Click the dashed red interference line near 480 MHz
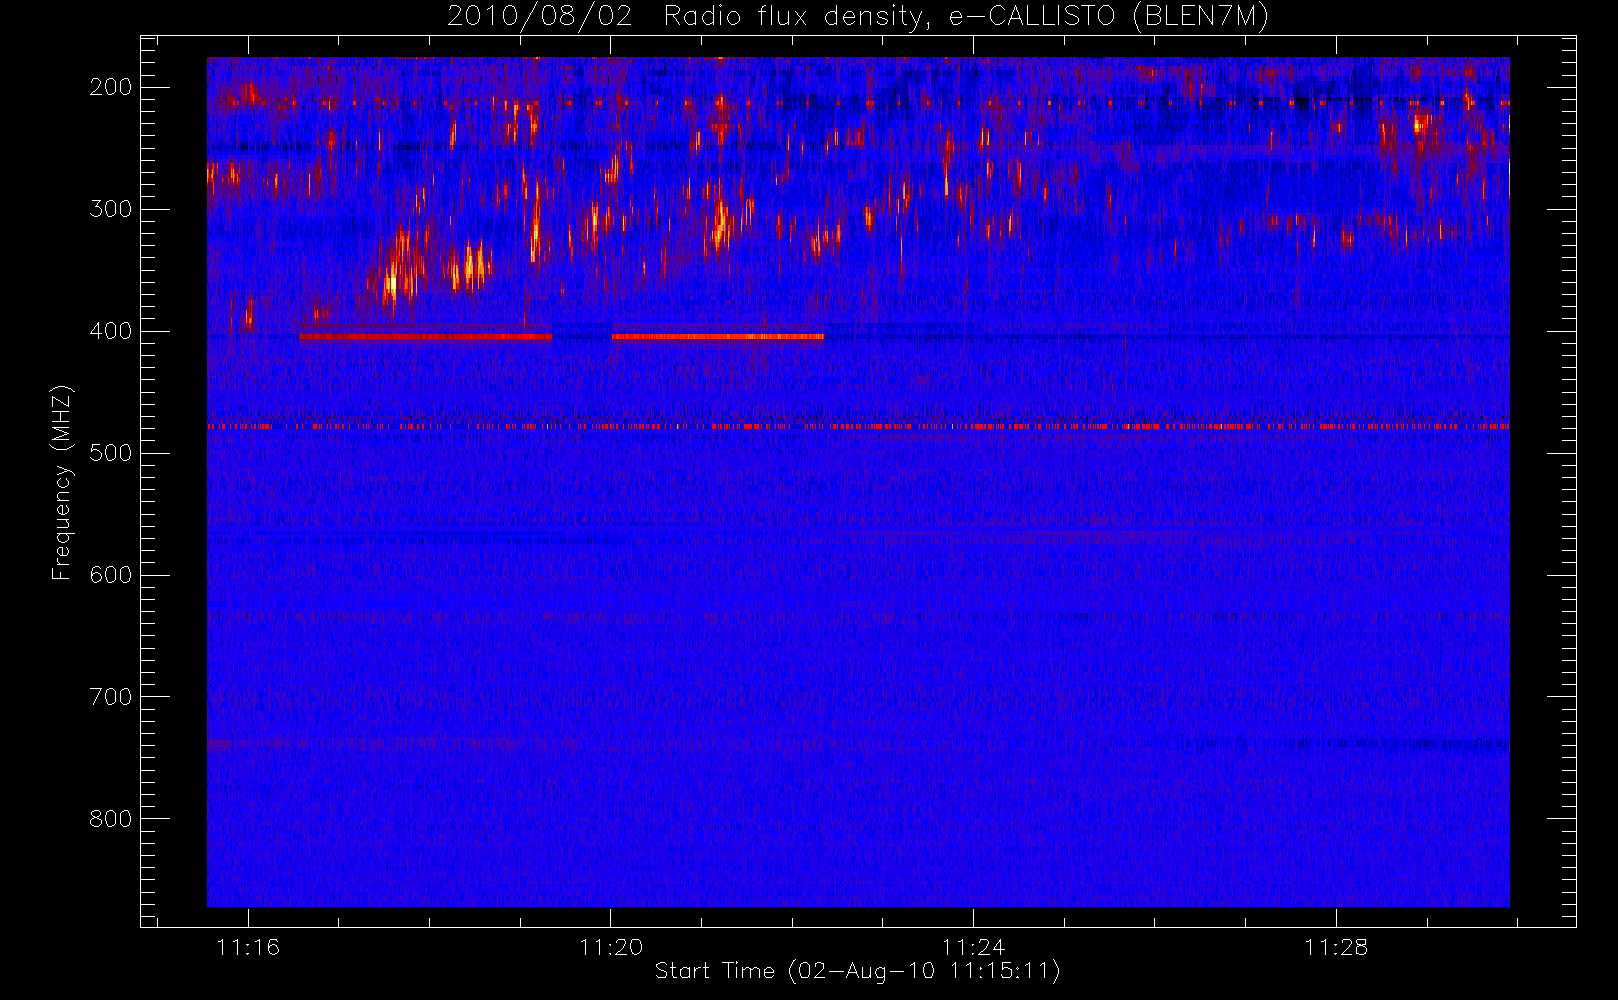 [858, 426]
